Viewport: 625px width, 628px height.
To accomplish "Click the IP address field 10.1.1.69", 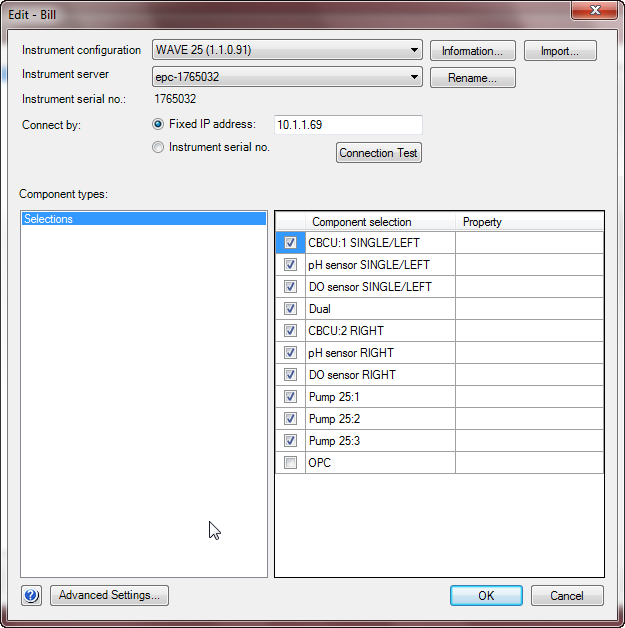I will 348,125.
